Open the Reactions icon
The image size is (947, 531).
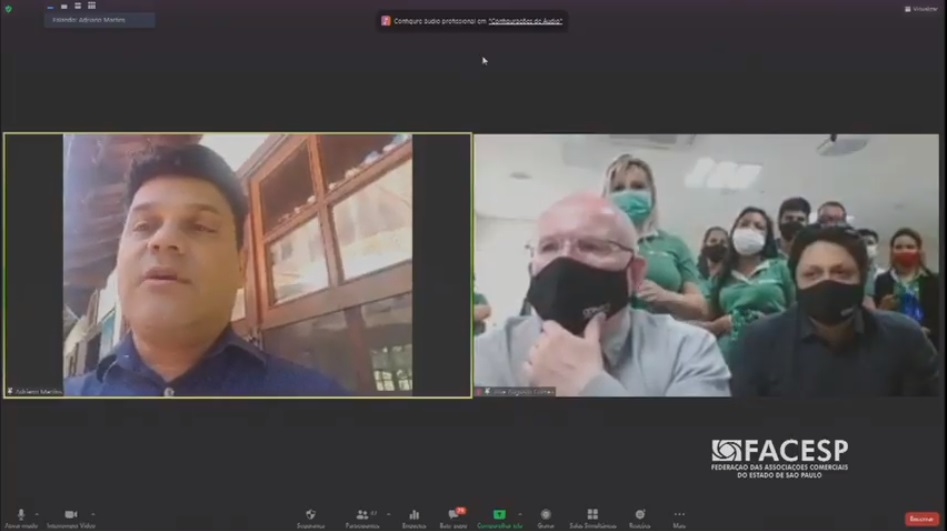coord(639,515)
